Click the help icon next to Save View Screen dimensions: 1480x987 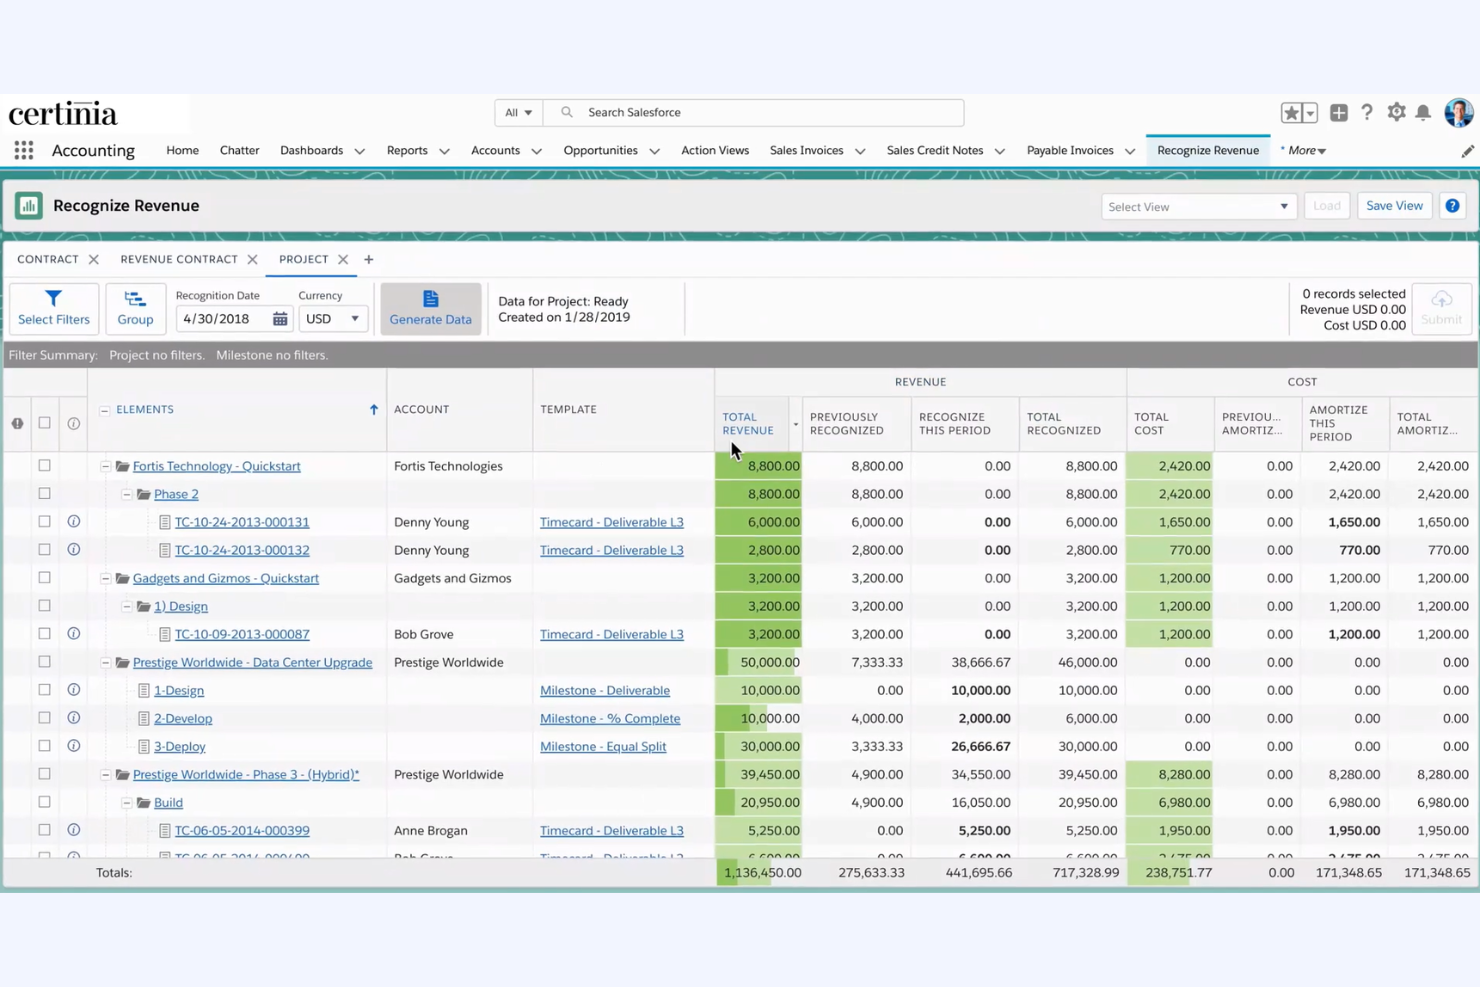coord(1452,205)
